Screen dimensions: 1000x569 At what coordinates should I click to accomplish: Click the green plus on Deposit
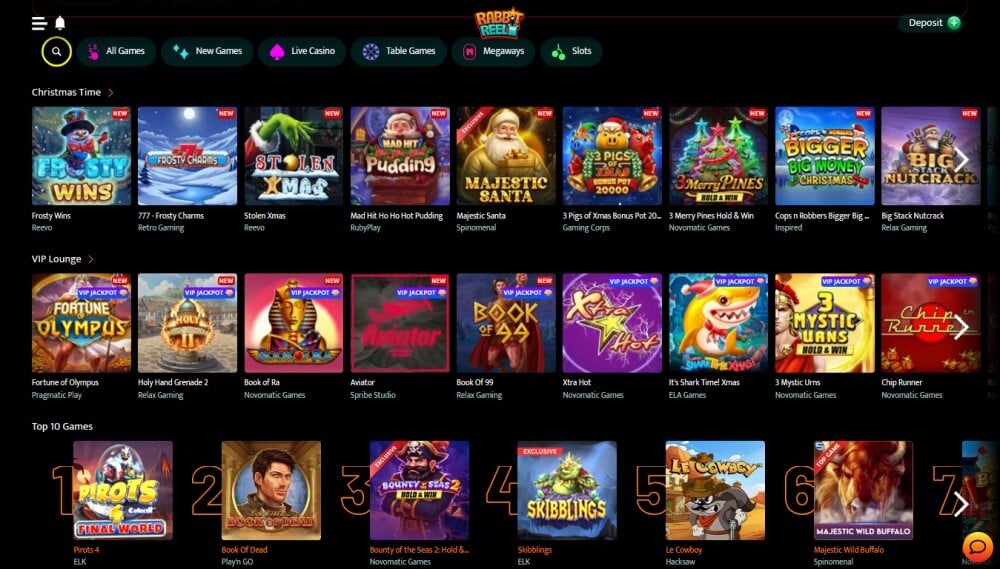click(x=953, y=23)
